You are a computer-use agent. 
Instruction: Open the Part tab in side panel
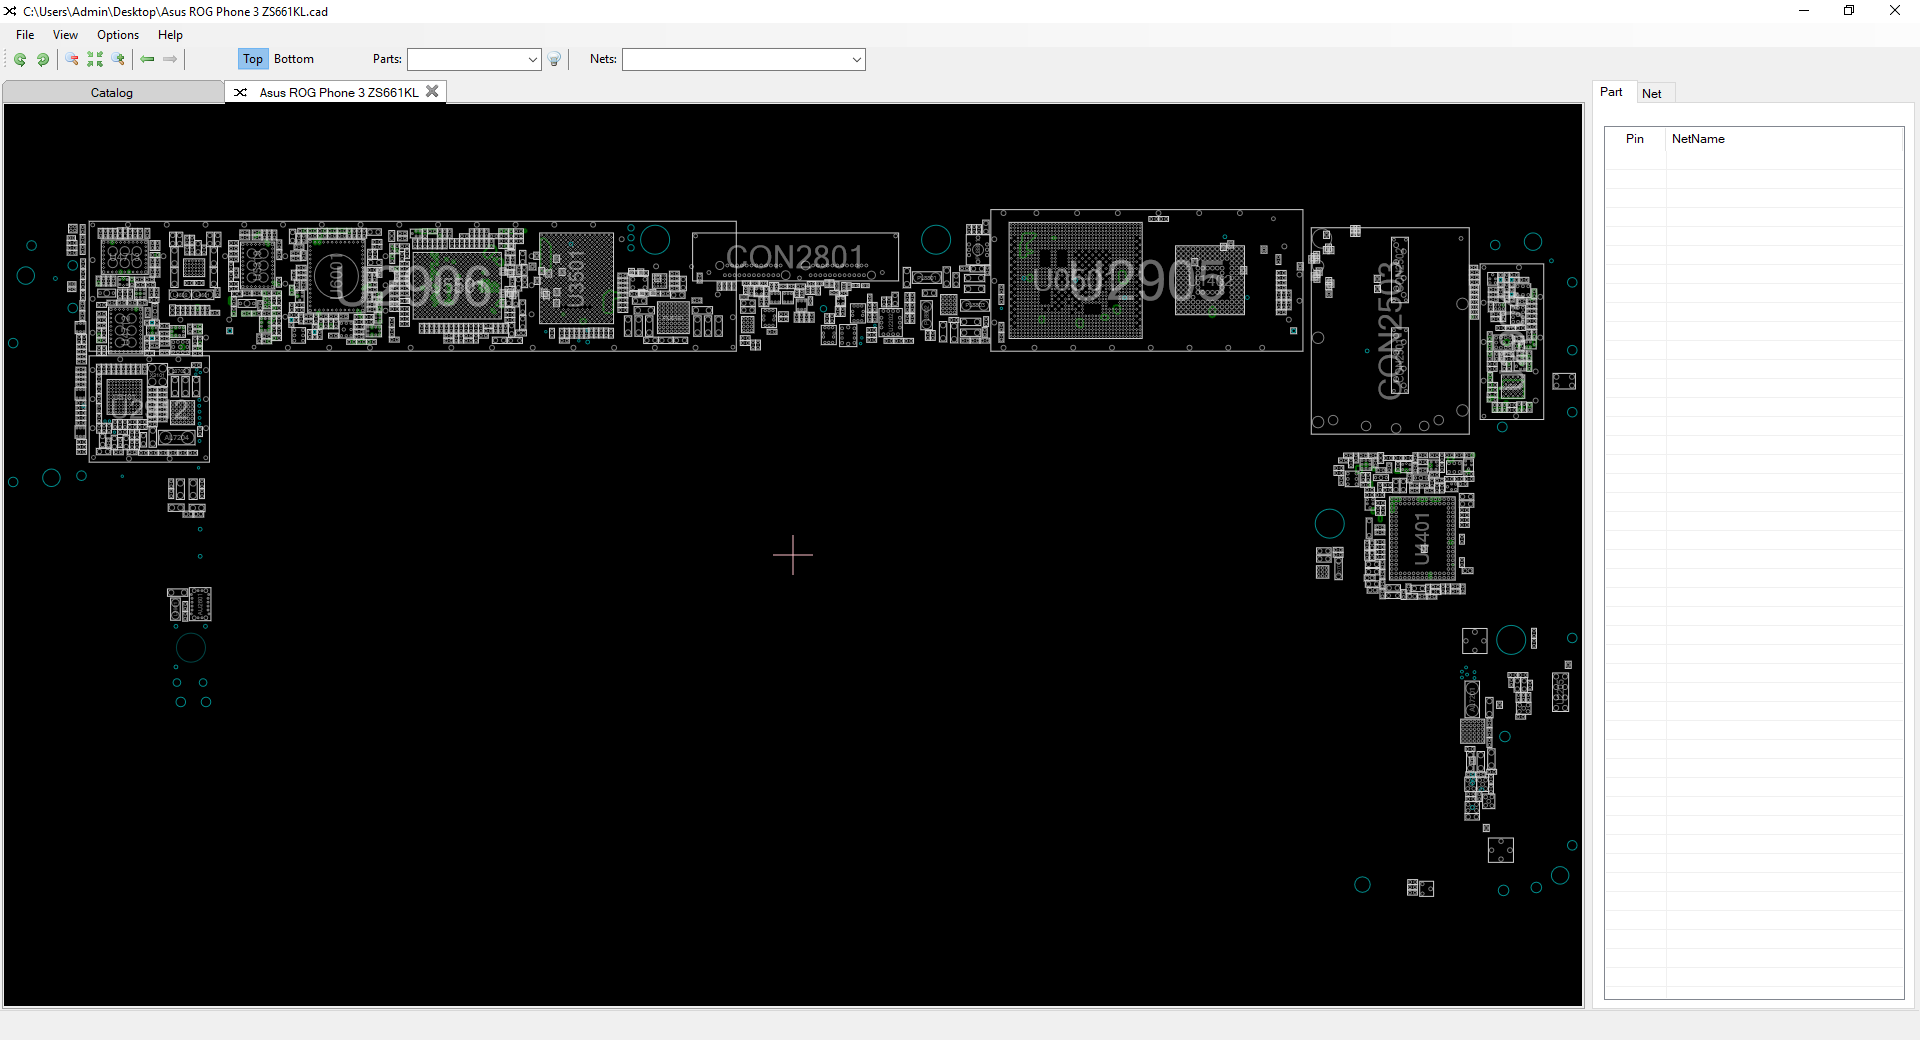pyautogui.click(x=1611, y=92)
